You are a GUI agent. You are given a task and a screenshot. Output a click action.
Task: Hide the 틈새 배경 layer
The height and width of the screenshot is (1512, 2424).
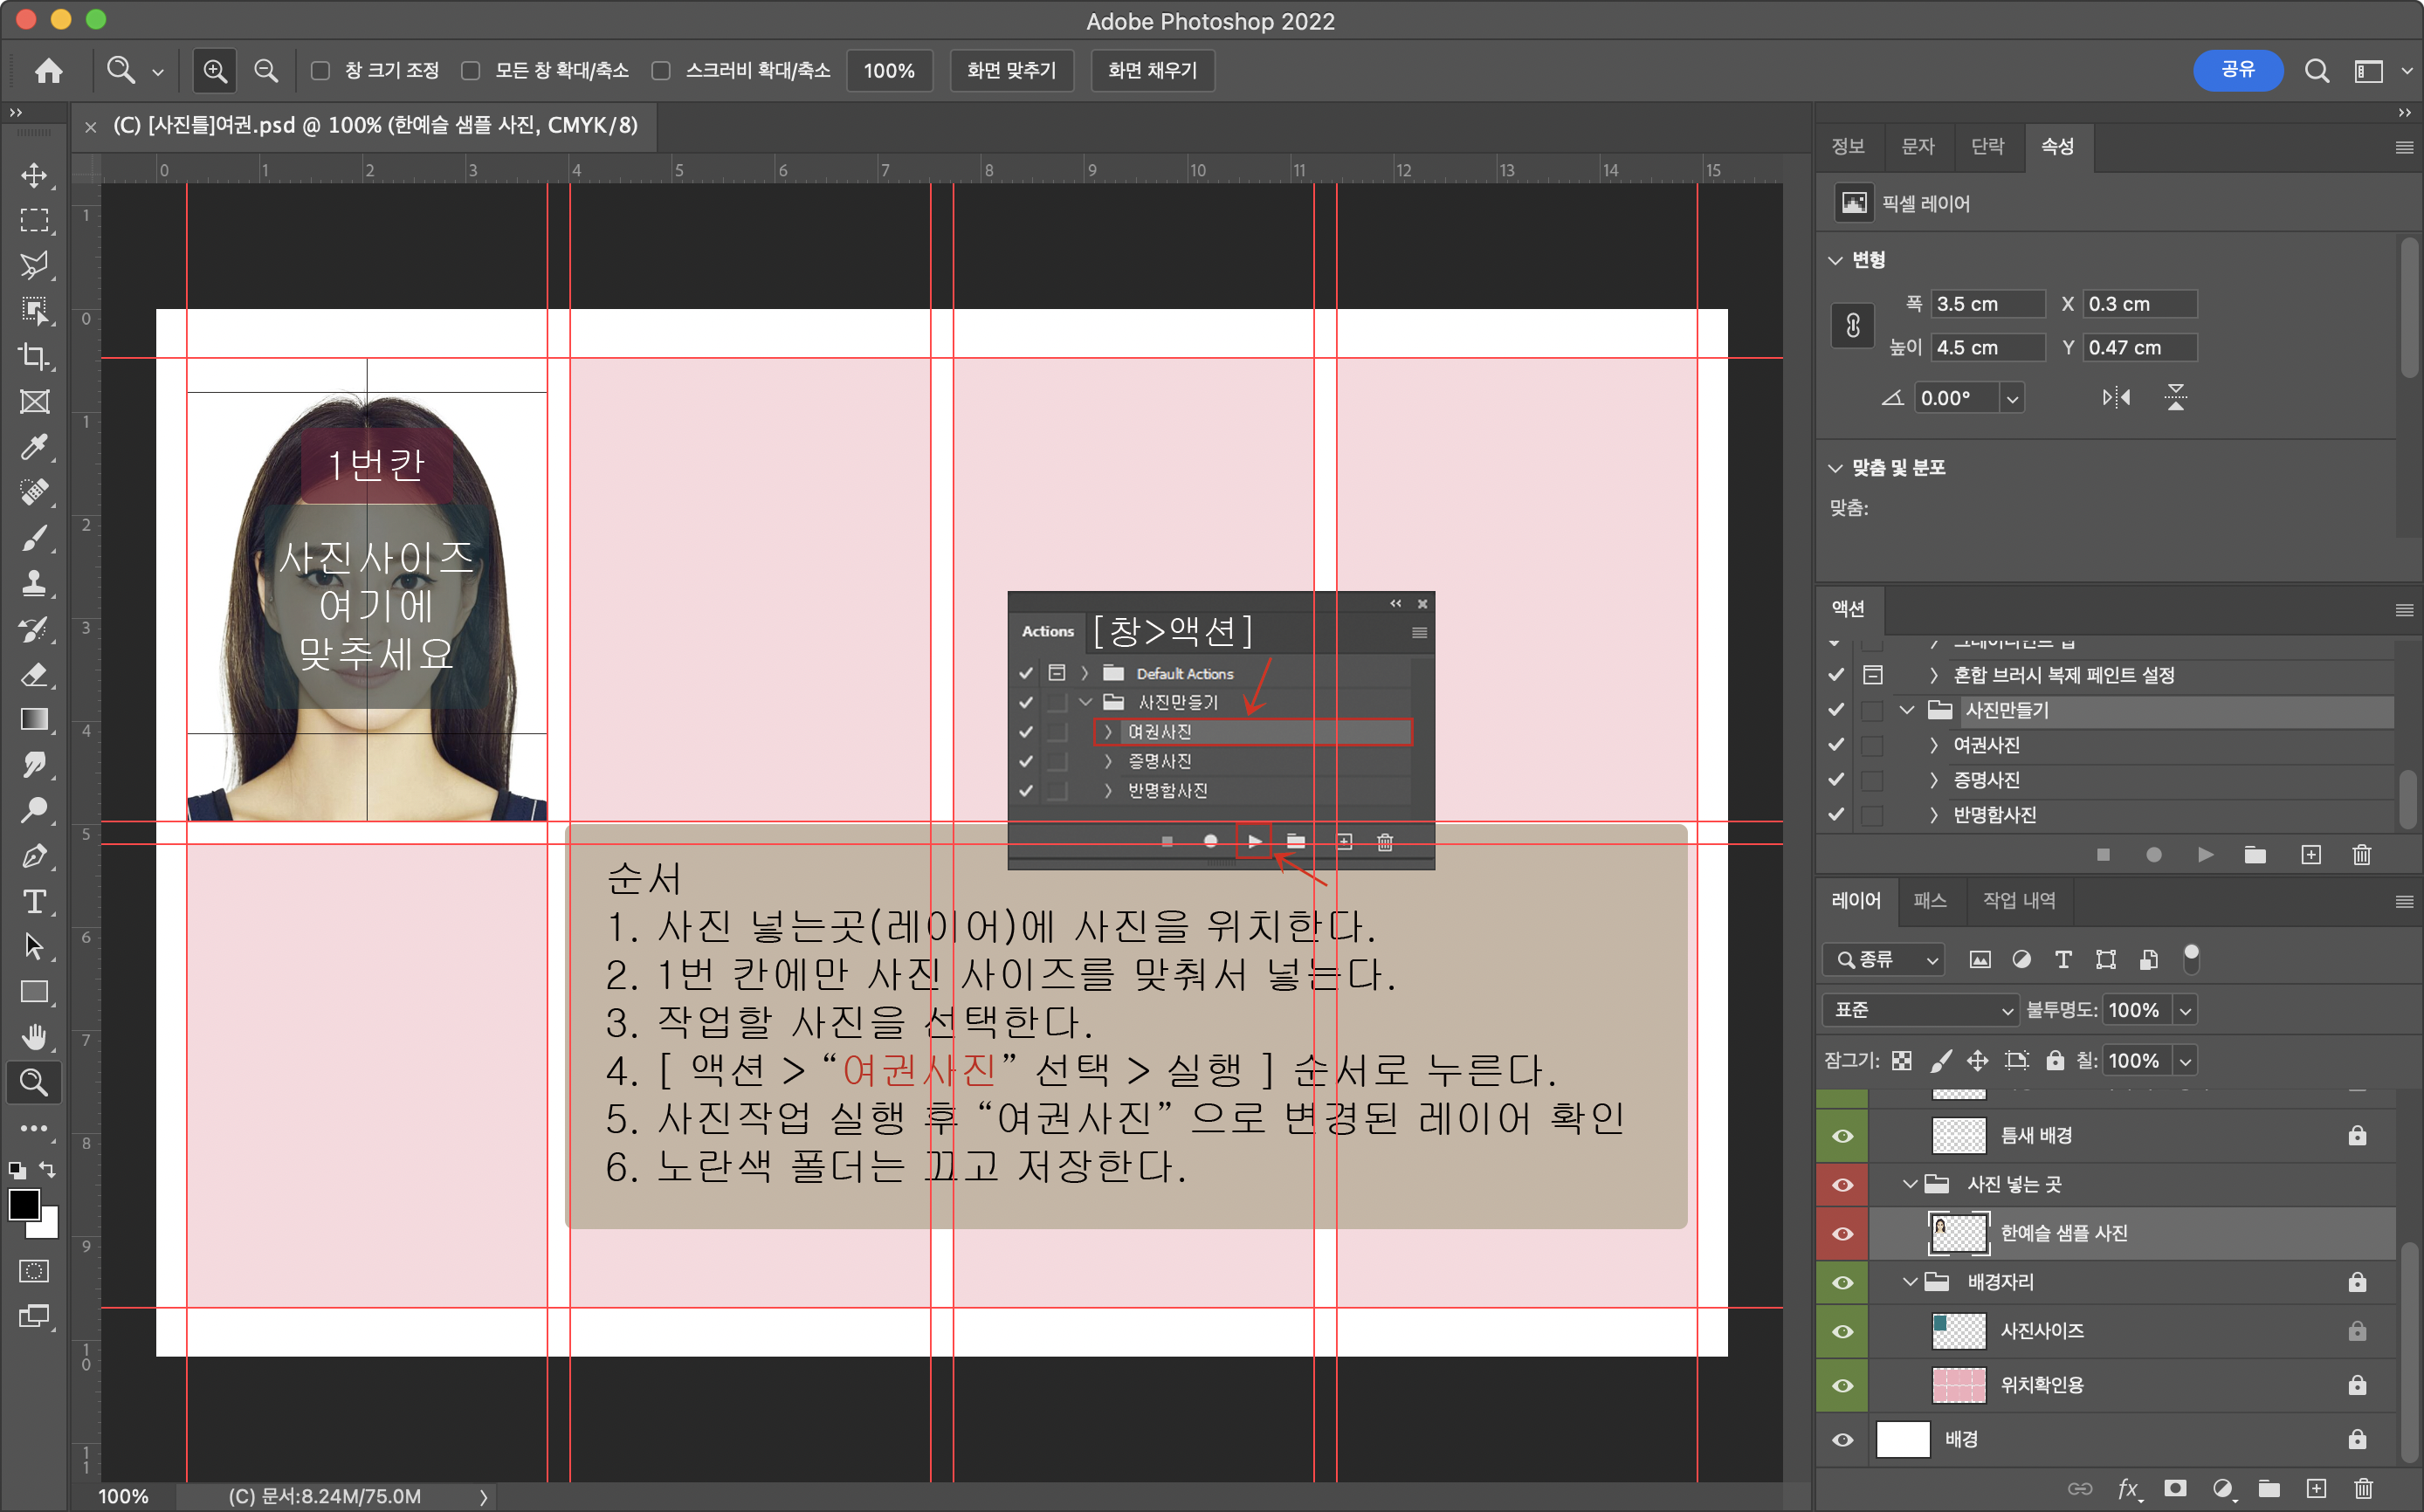1842,1136
